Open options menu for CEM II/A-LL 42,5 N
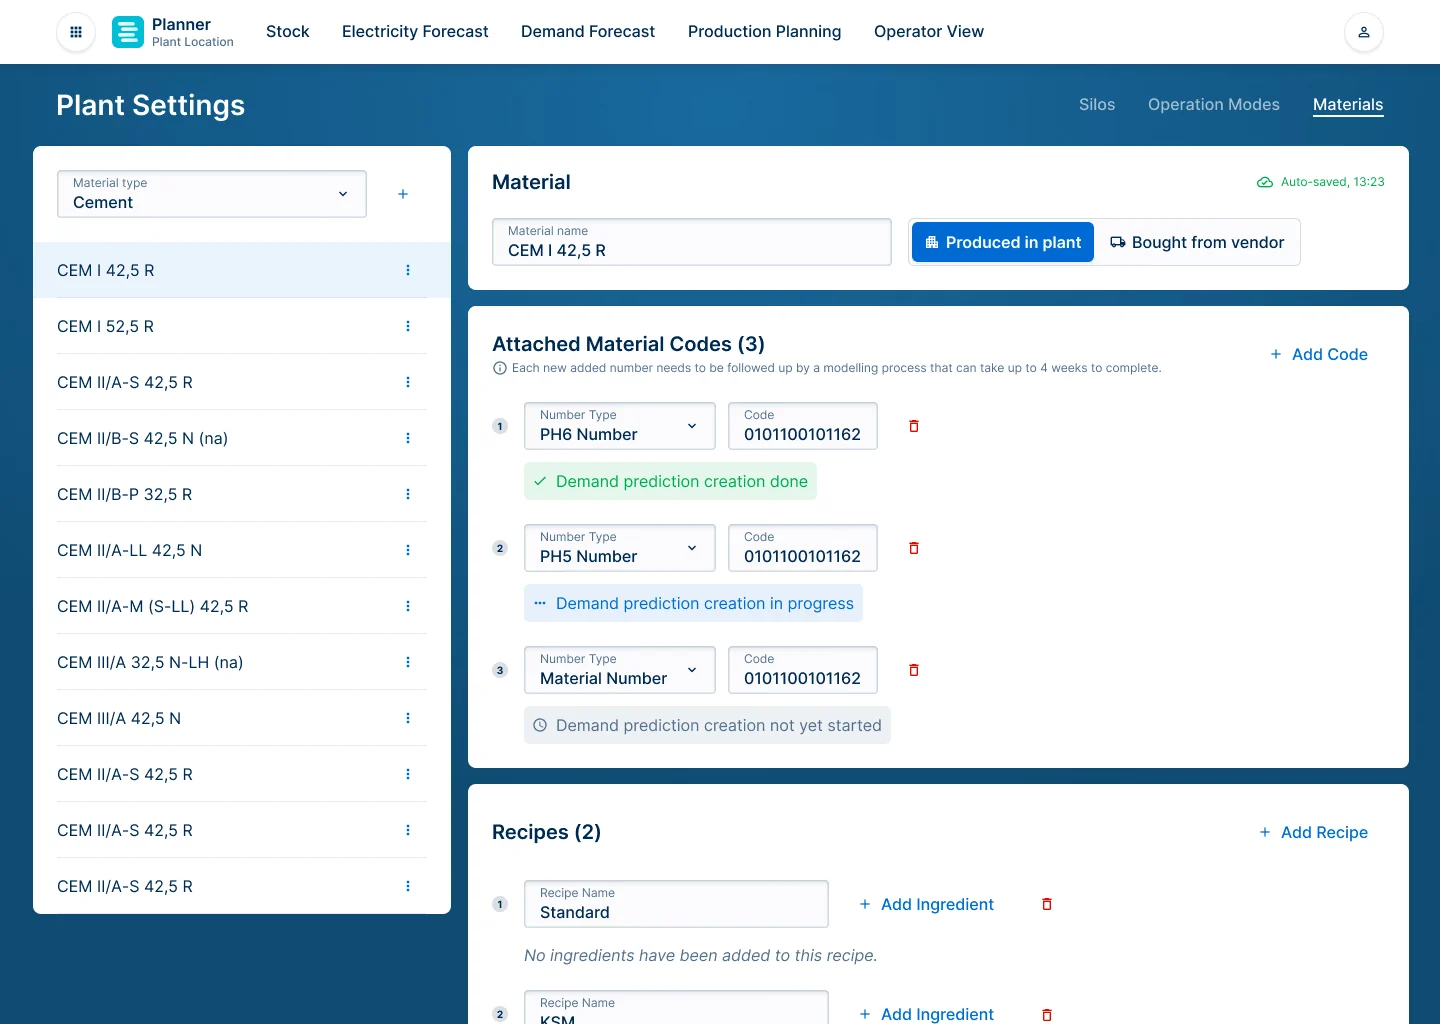 [408, 550]
